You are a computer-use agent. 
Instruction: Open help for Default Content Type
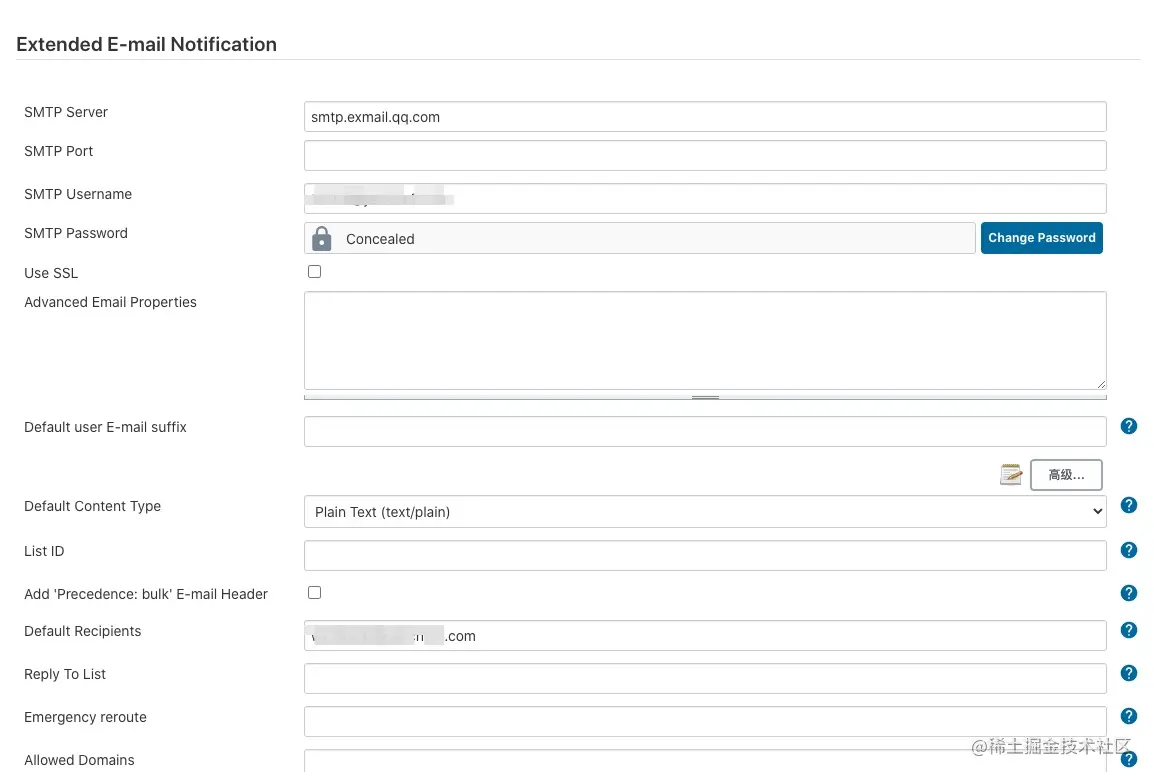click(x=1129, y=505)
